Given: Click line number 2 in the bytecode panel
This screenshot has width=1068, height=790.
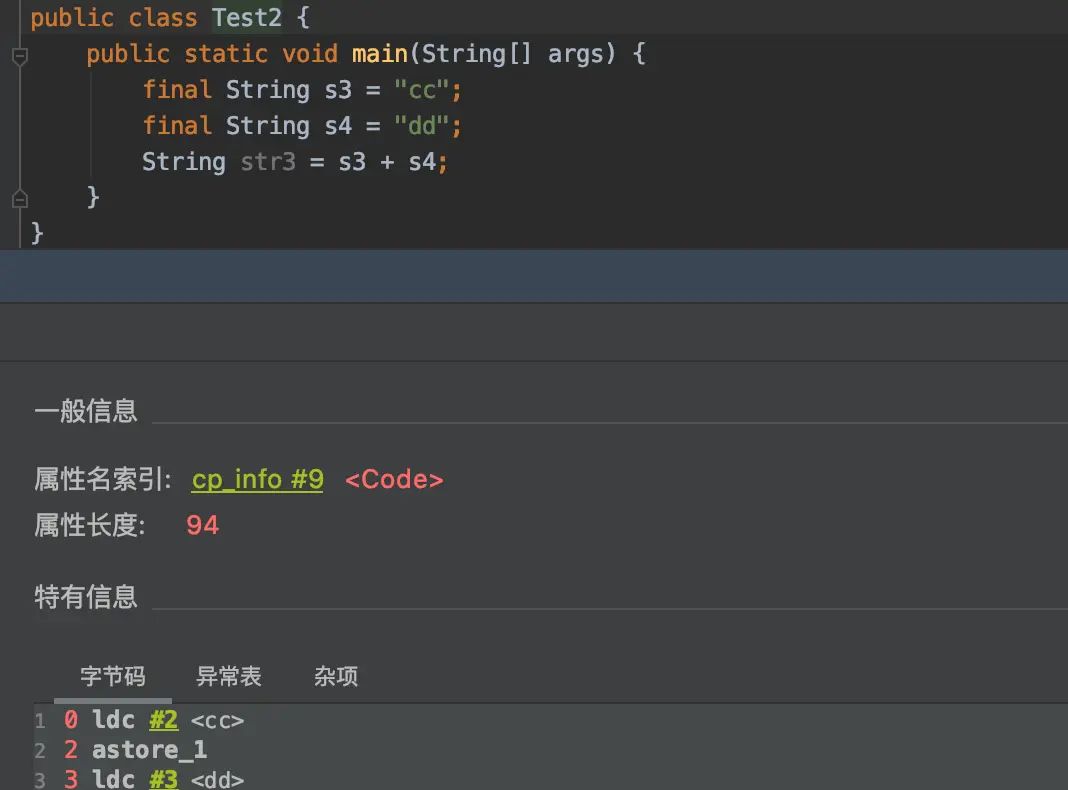Looking at the screenshot, I should (x=39, y=749).
